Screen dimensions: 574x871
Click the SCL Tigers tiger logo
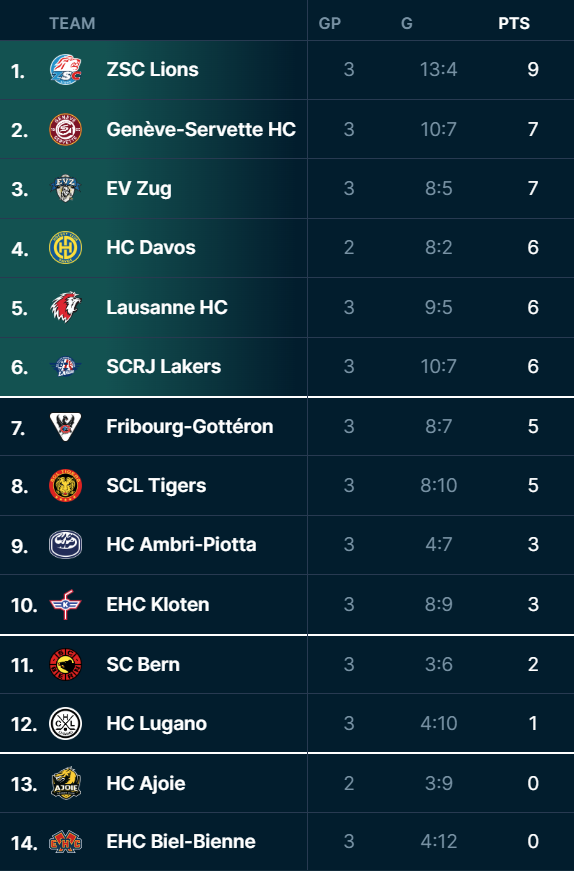pos(66,485)
